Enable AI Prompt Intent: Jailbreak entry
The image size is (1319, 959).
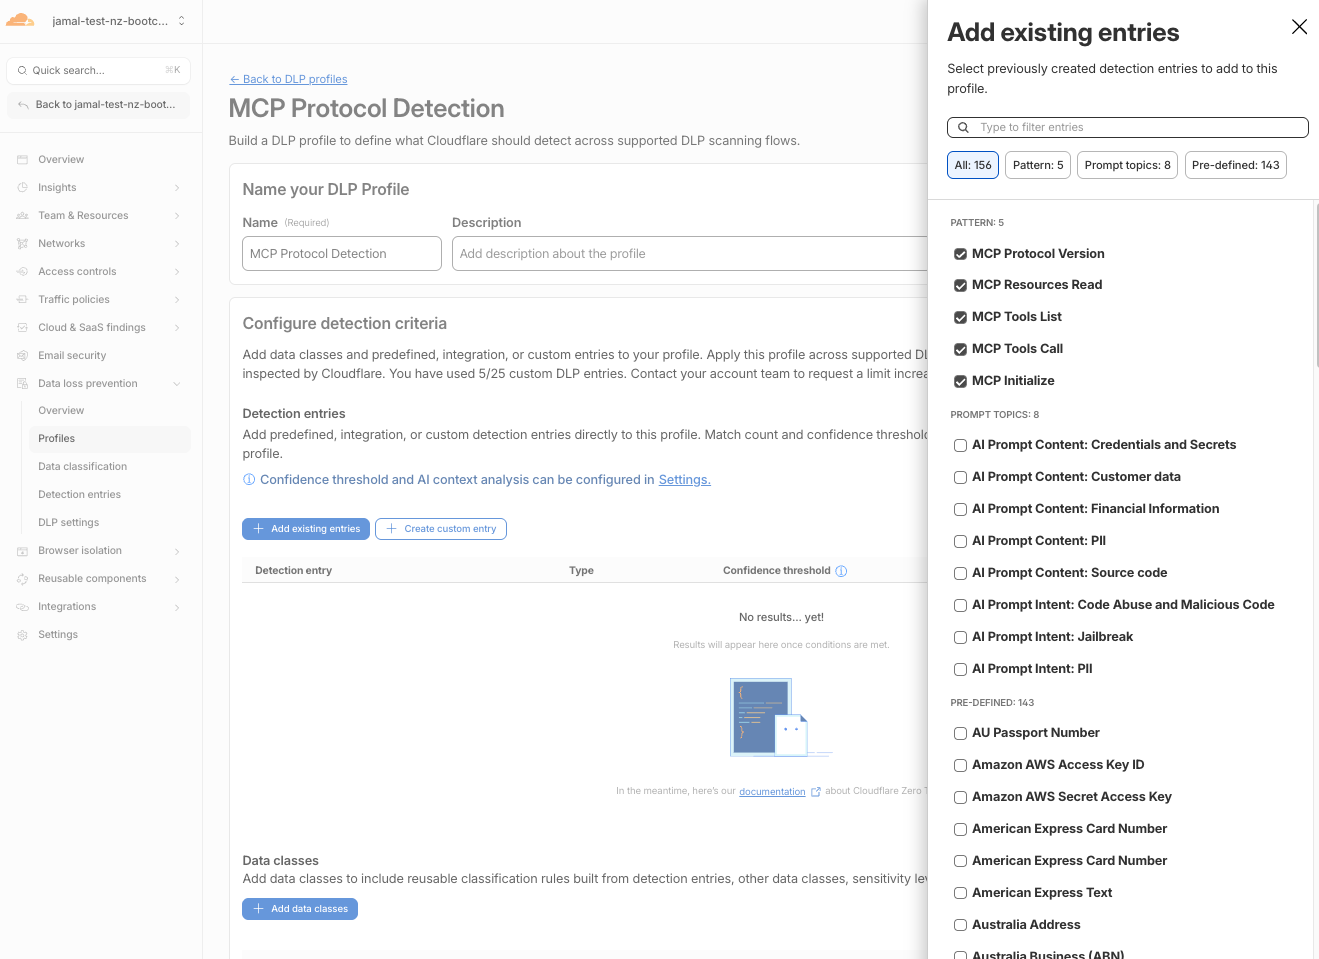[x=960, y=638]
